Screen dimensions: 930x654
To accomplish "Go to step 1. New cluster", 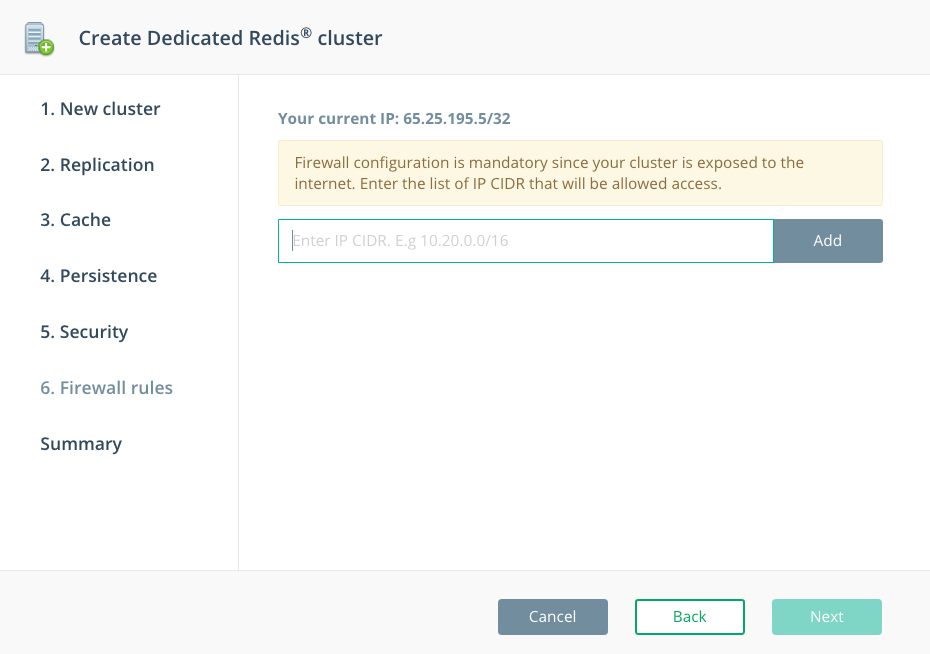I will [100, 109].
